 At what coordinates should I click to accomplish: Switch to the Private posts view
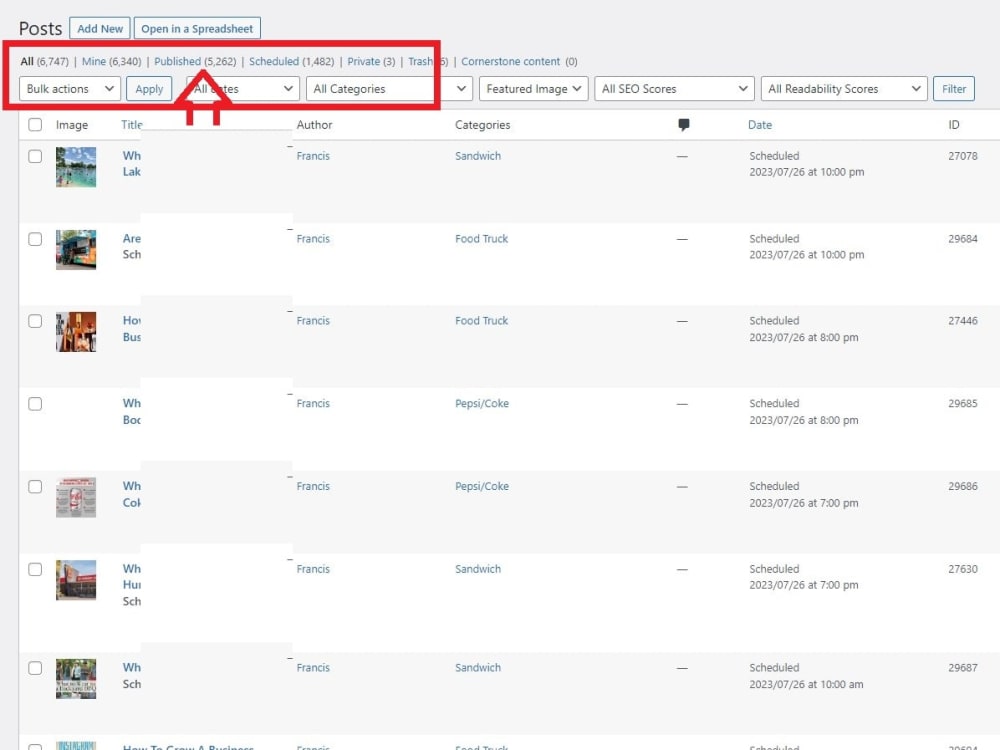click(x=364, y=61)
